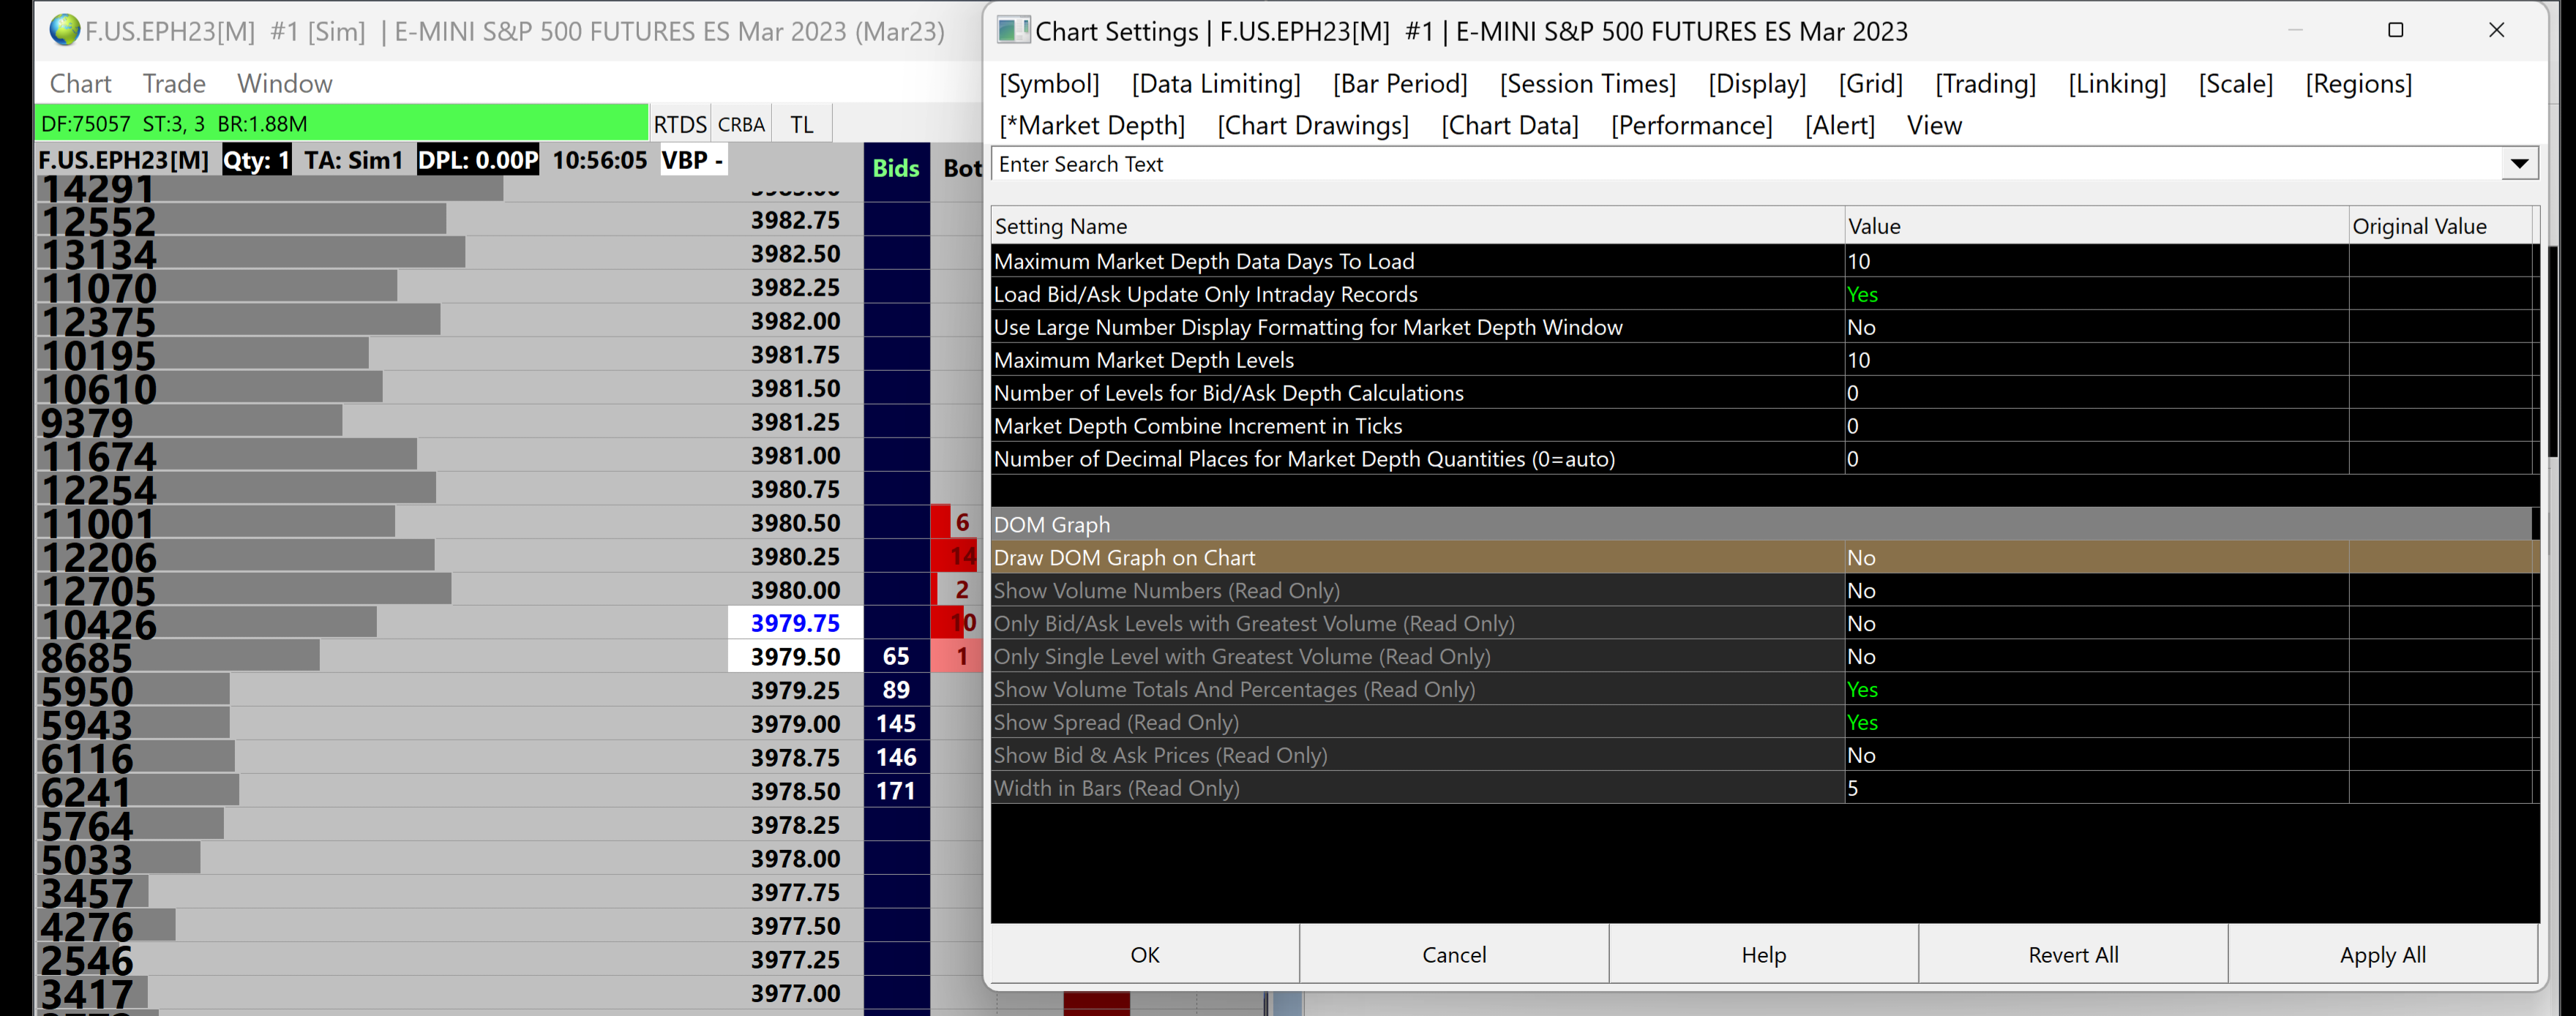Toggle Draw DOM Graph on Chart value
This screenshot has height=1016, width=2576.
tap(1862, 558)
